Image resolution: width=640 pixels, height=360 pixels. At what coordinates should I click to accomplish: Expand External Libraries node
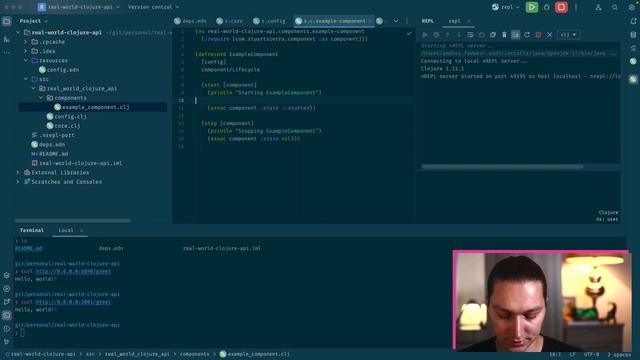coord(18,172)
